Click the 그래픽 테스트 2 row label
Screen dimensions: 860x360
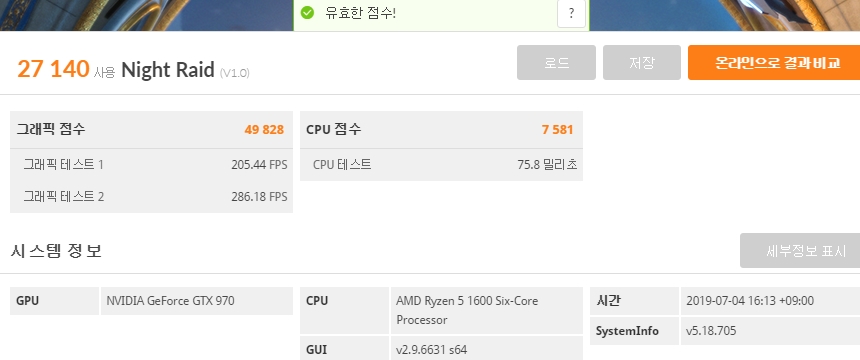click(63, 196)
